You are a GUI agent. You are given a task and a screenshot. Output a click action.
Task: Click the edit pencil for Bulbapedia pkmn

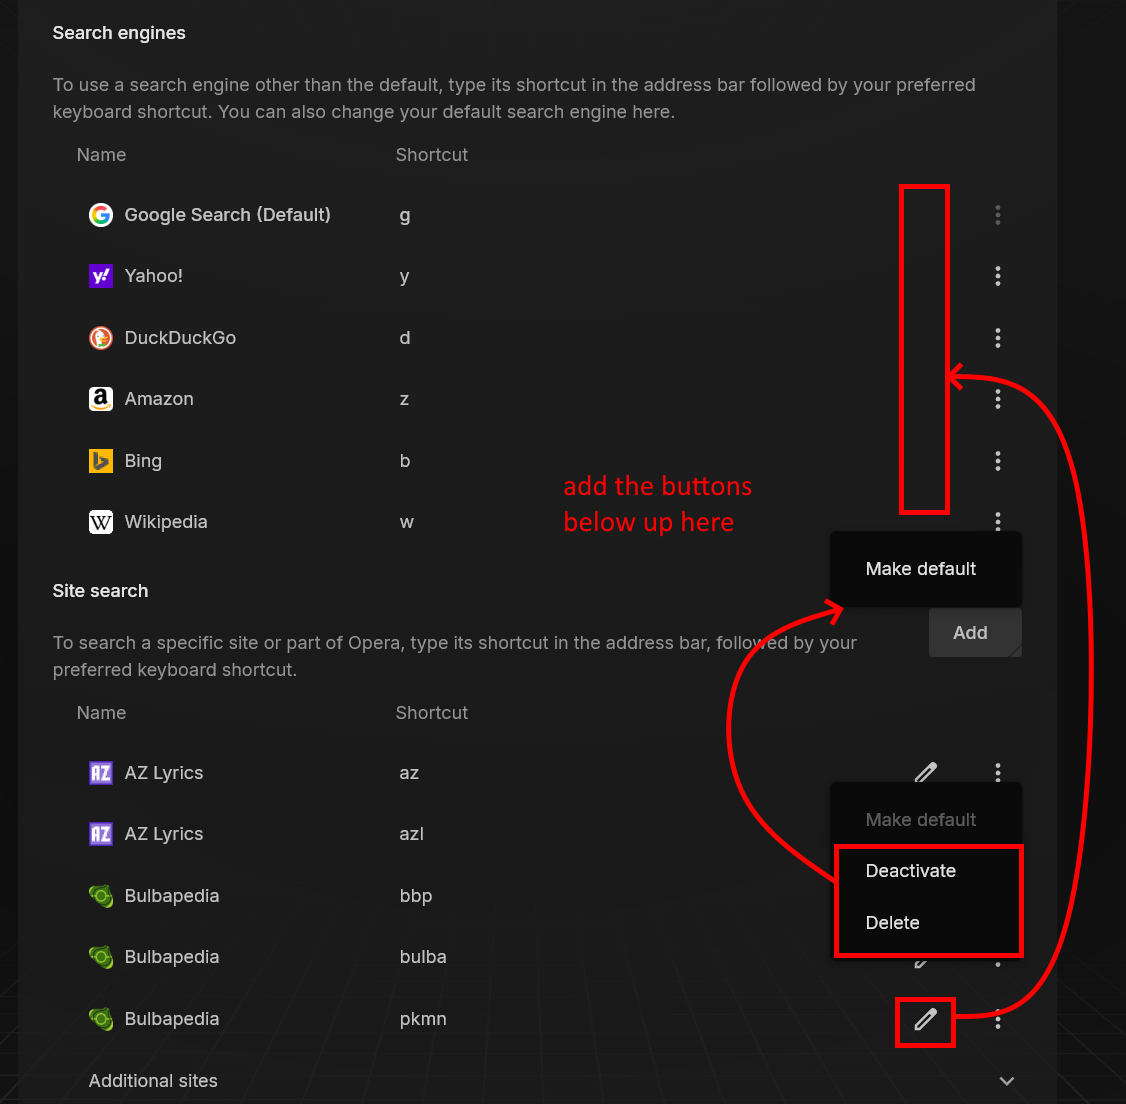click(x=925, y=1019)
